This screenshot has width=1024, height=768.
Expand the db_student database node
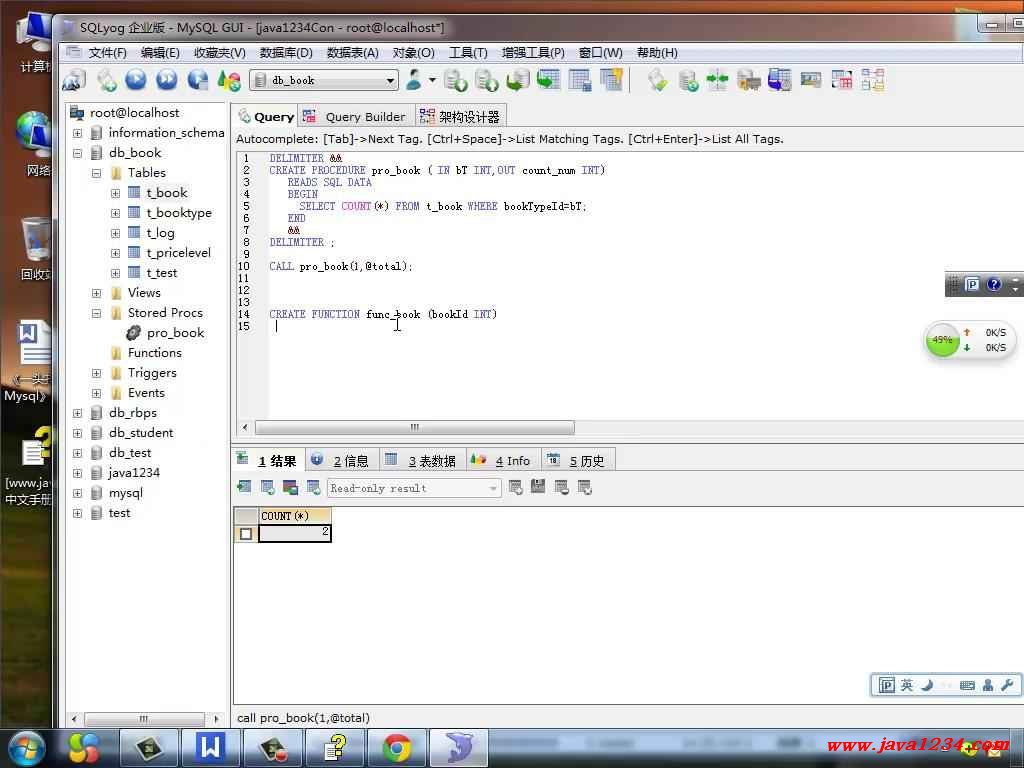point(77,433)
